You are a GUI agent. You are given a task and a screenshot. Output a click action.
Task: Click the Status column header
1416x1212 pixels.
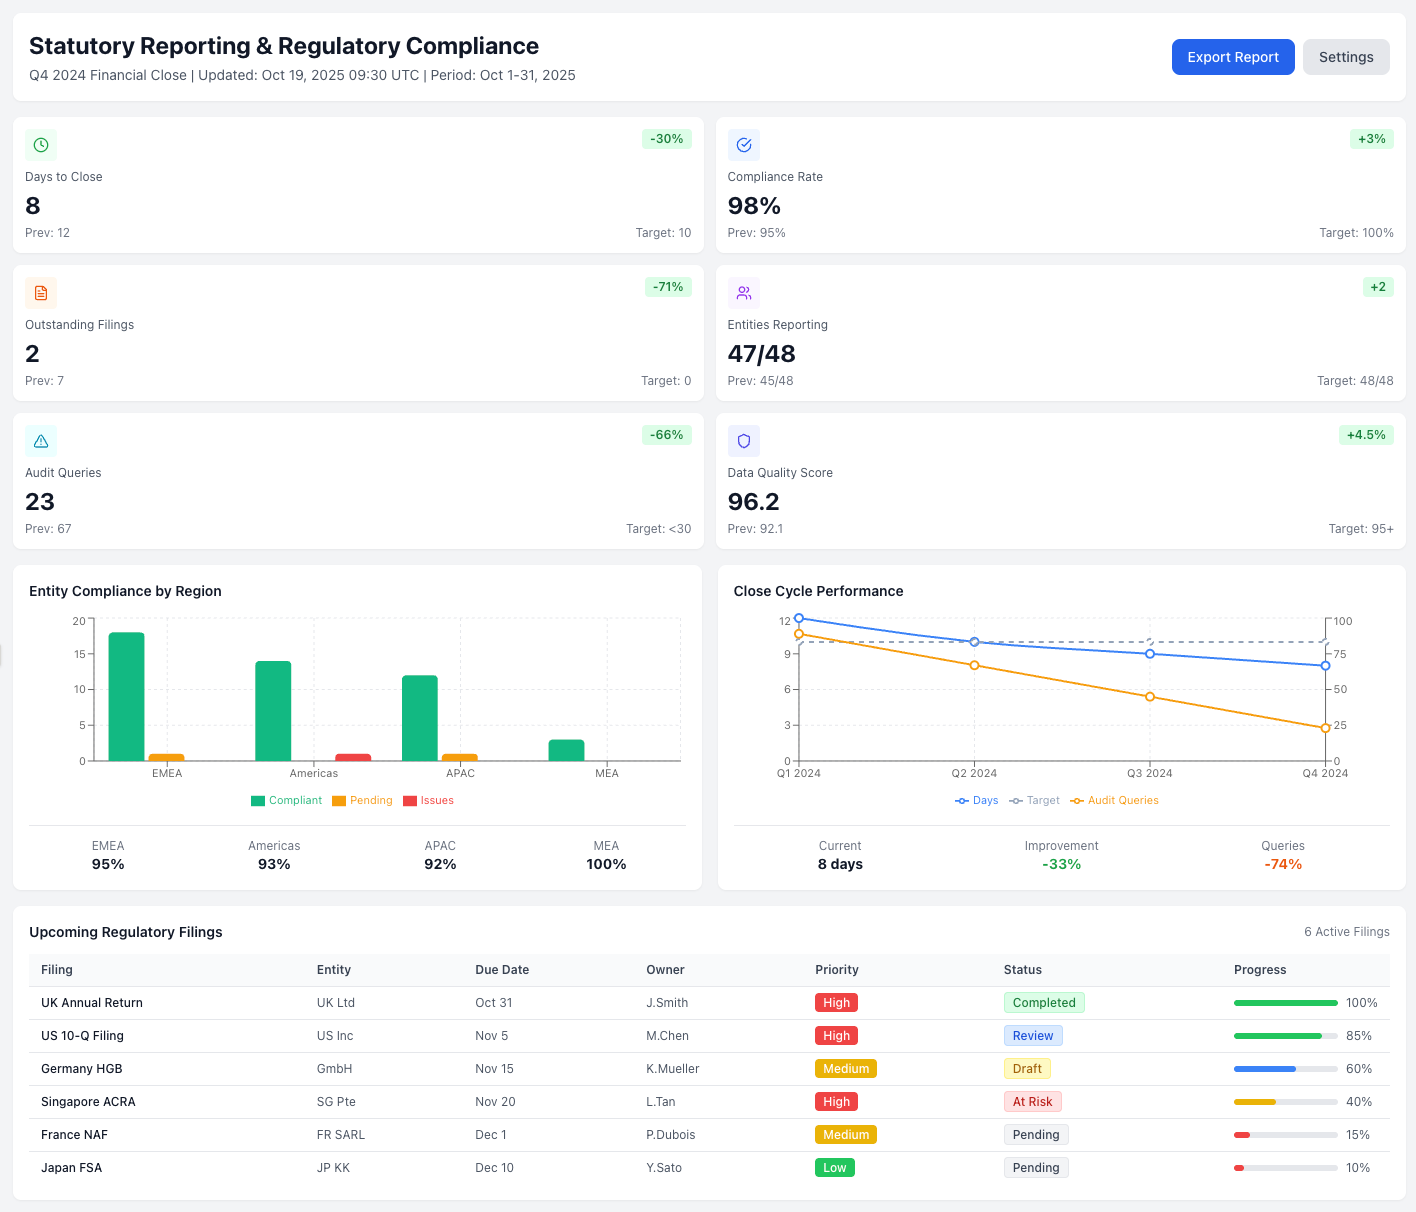click(x=1023, y=970)
